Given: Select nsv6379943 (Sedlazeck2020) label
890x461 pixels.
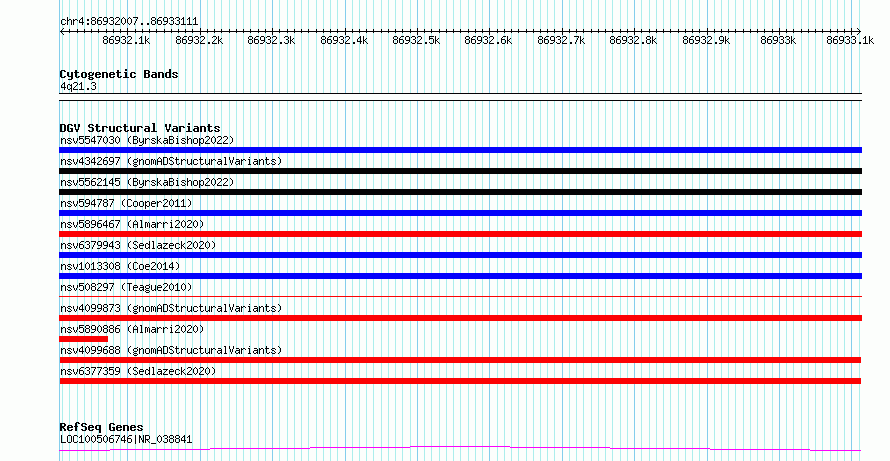Looking at the screenshot, I should 138,245.
